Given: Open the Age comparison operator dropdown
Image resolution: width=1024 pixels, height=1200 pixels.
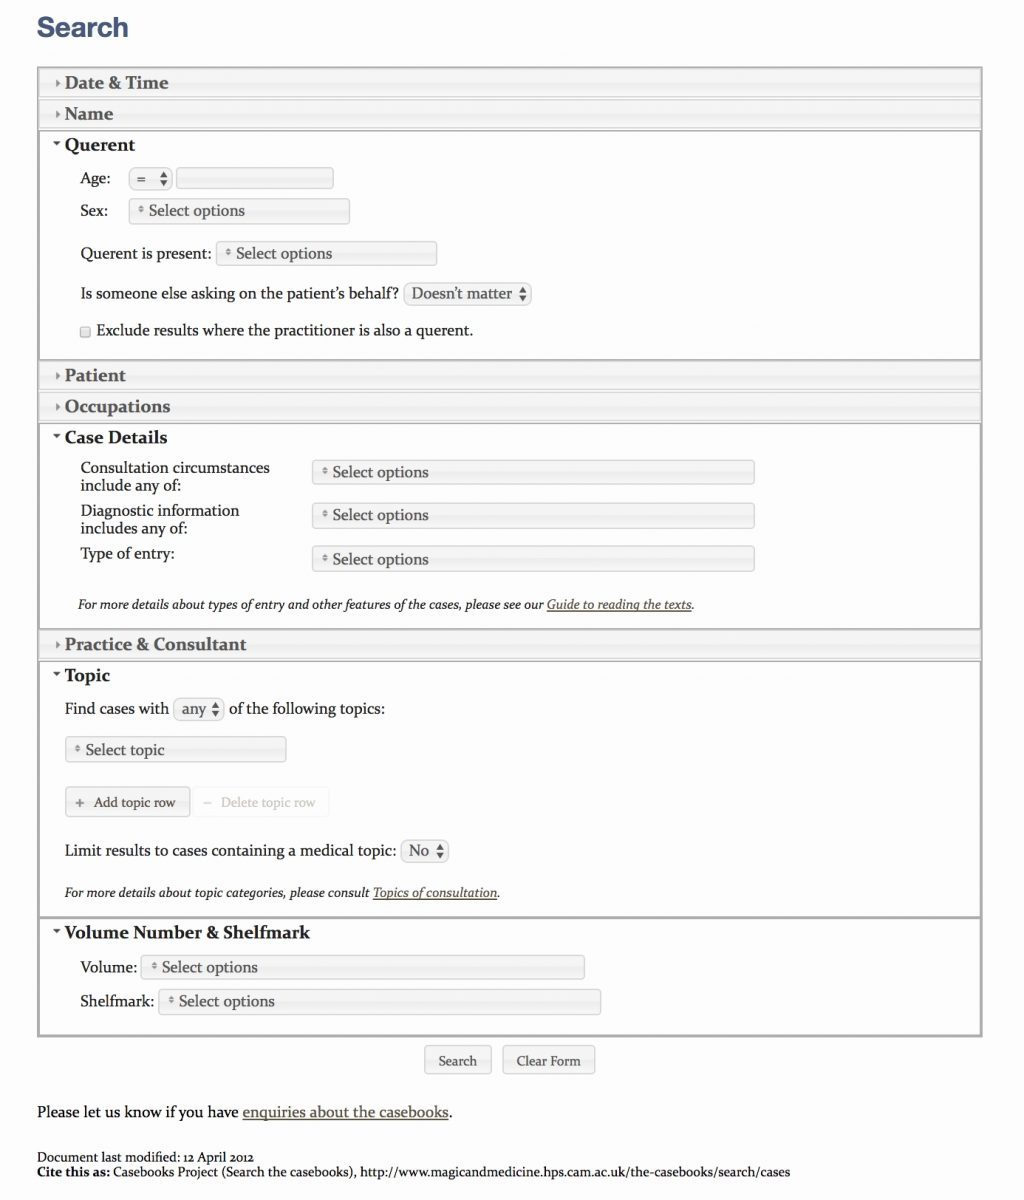Looking at the screenshot, I should point(151,179).
